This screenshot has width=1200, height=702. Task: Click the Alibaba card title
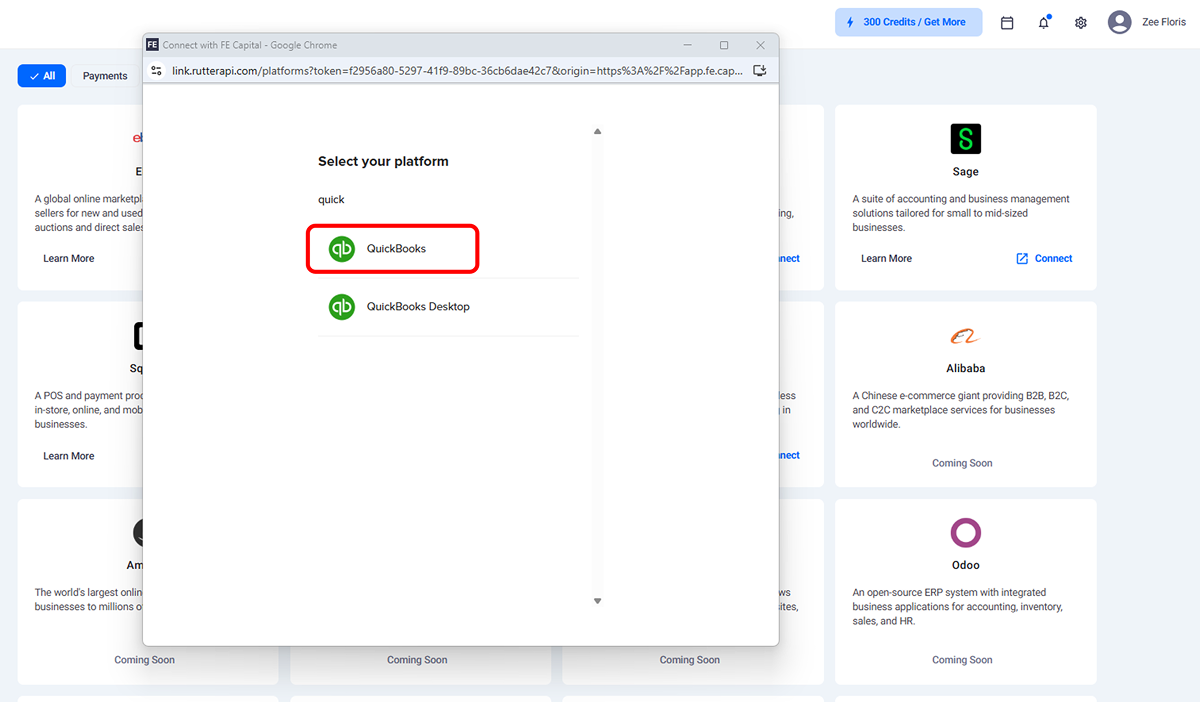[x=966, y=369]
